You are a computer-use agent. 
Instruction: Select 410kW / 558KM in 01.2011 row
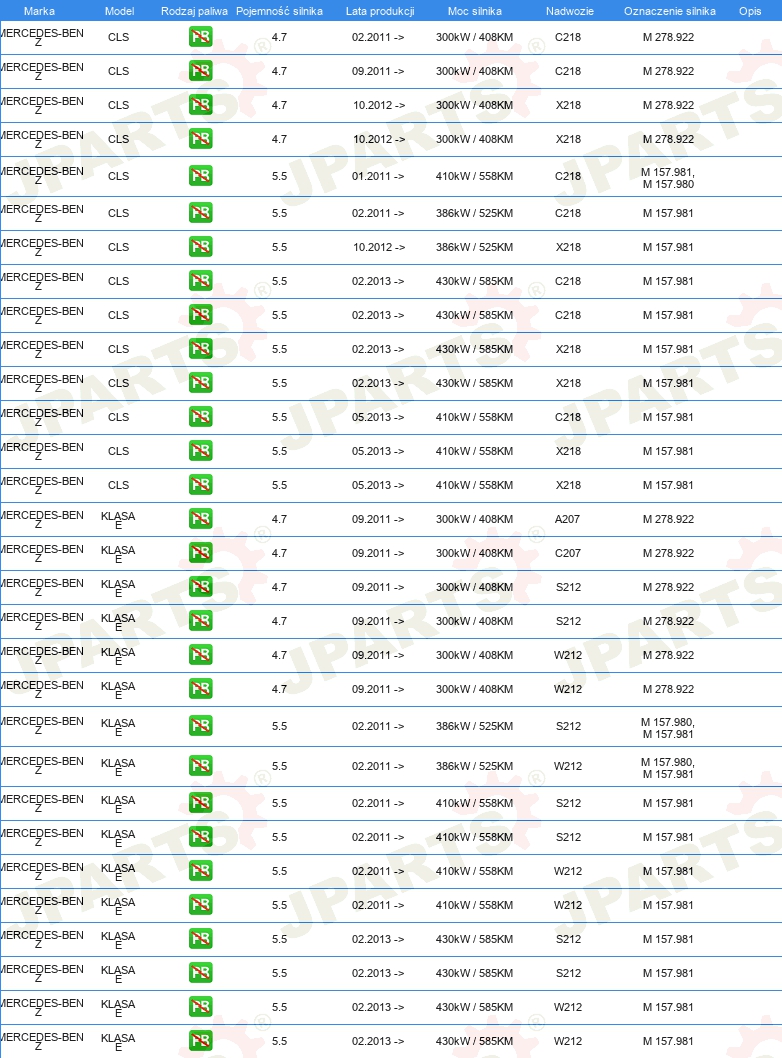tap(474, 176)
